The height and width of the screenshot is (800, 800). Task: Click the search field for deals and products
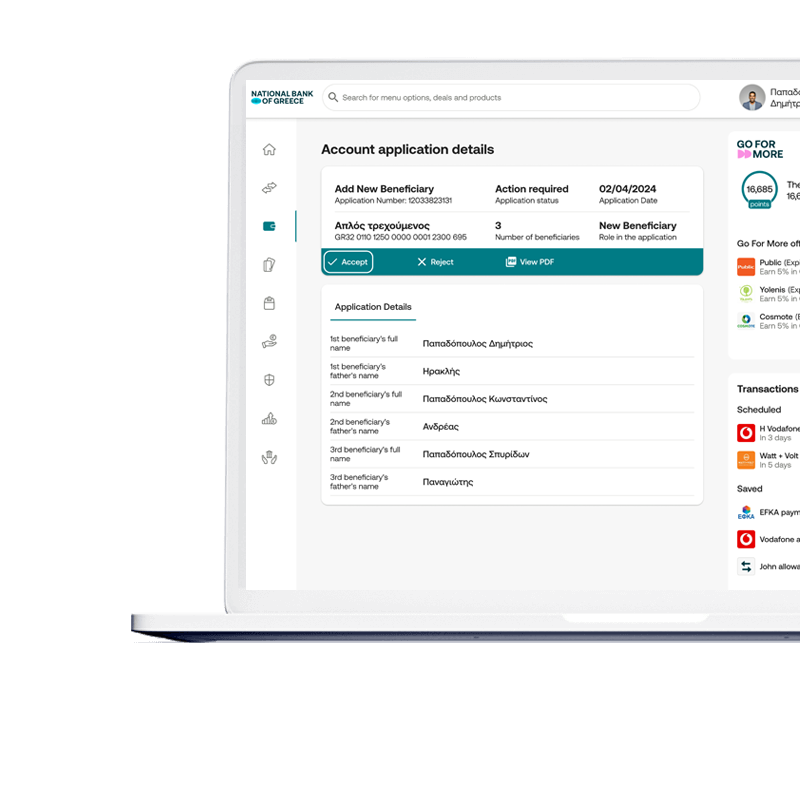pos(510,97)
